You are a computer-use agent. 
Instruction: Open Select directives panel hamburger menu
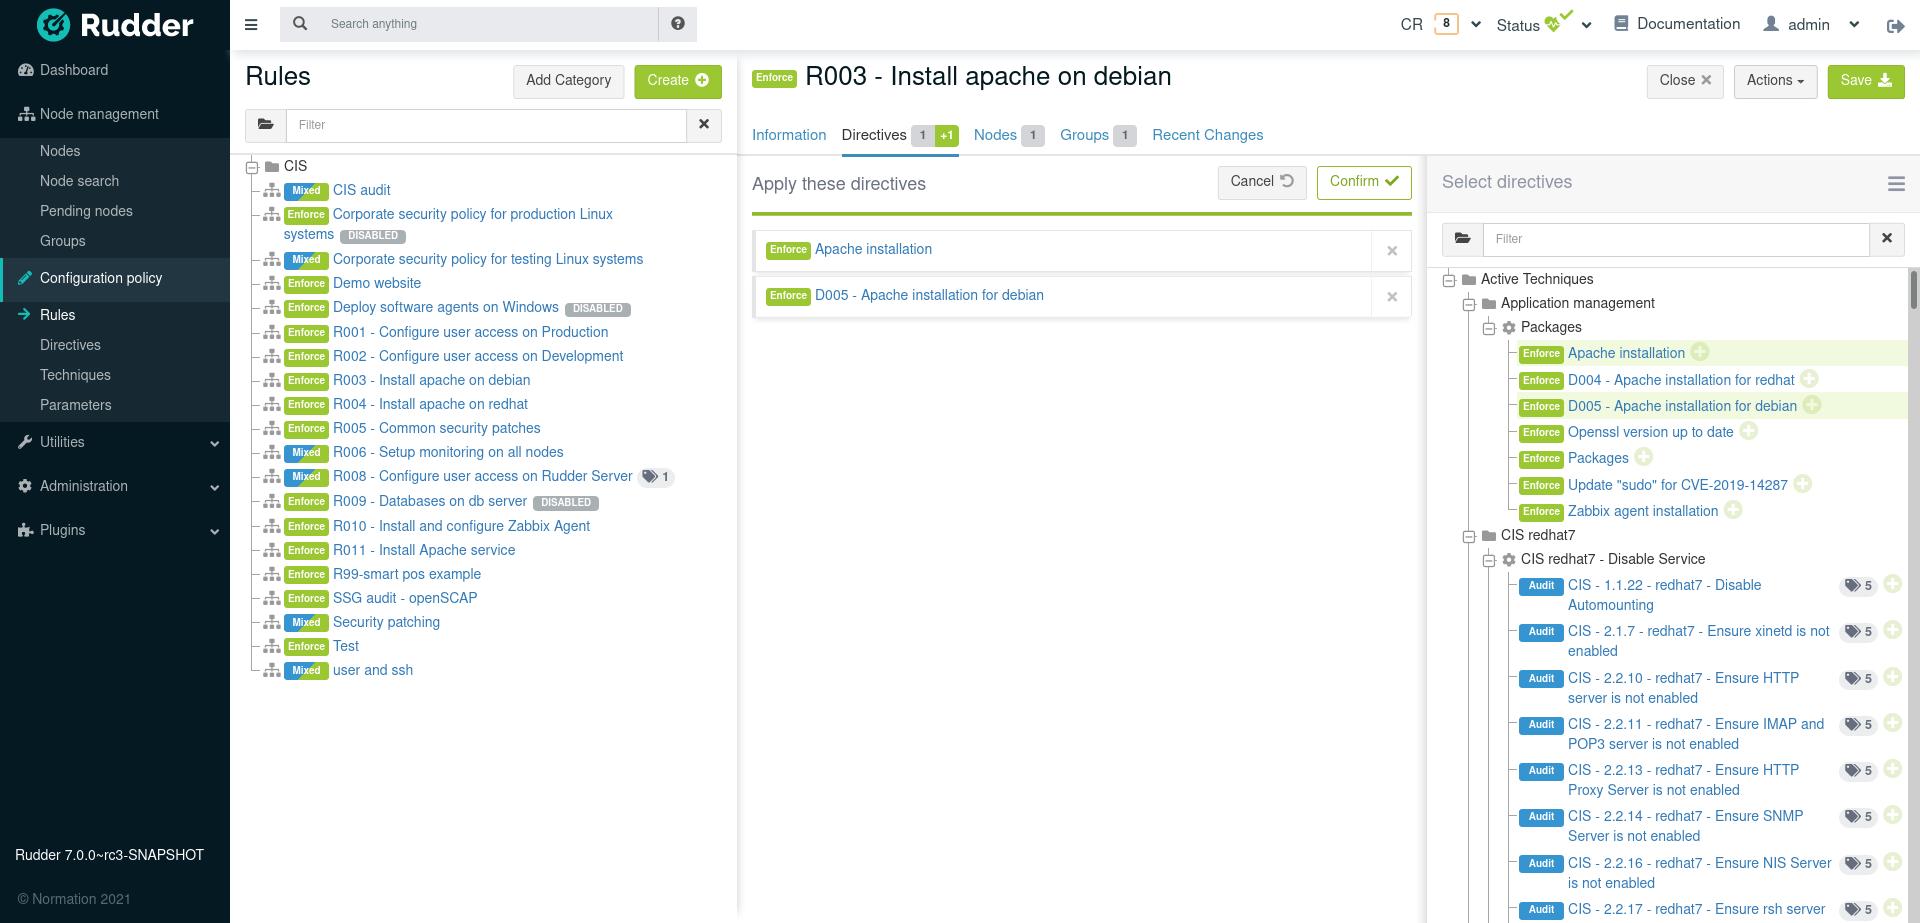(x=1895, y=183)
